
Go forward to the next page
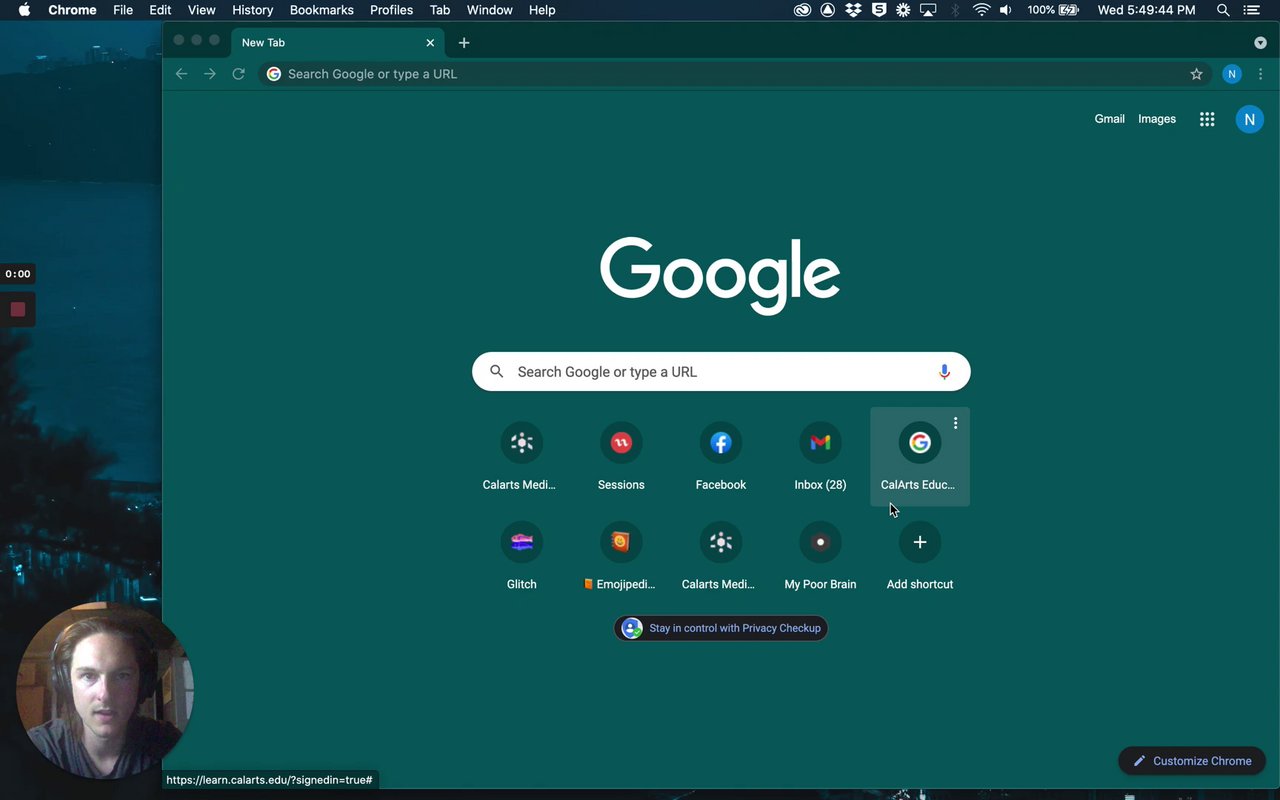210,74
